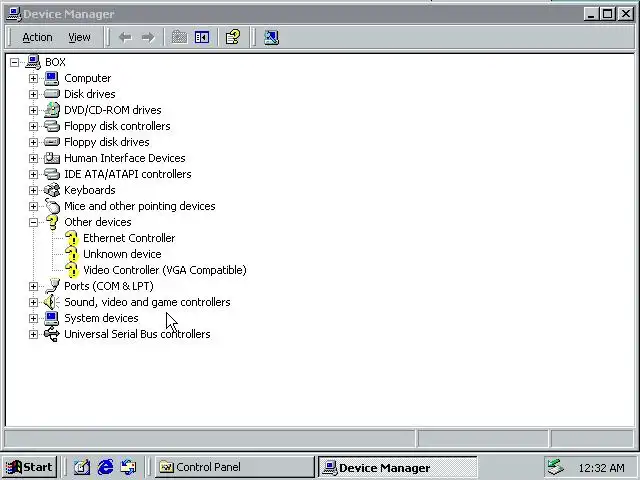640x480 pixels.
Task: Open the View menu
Action: tap(79, 38)
